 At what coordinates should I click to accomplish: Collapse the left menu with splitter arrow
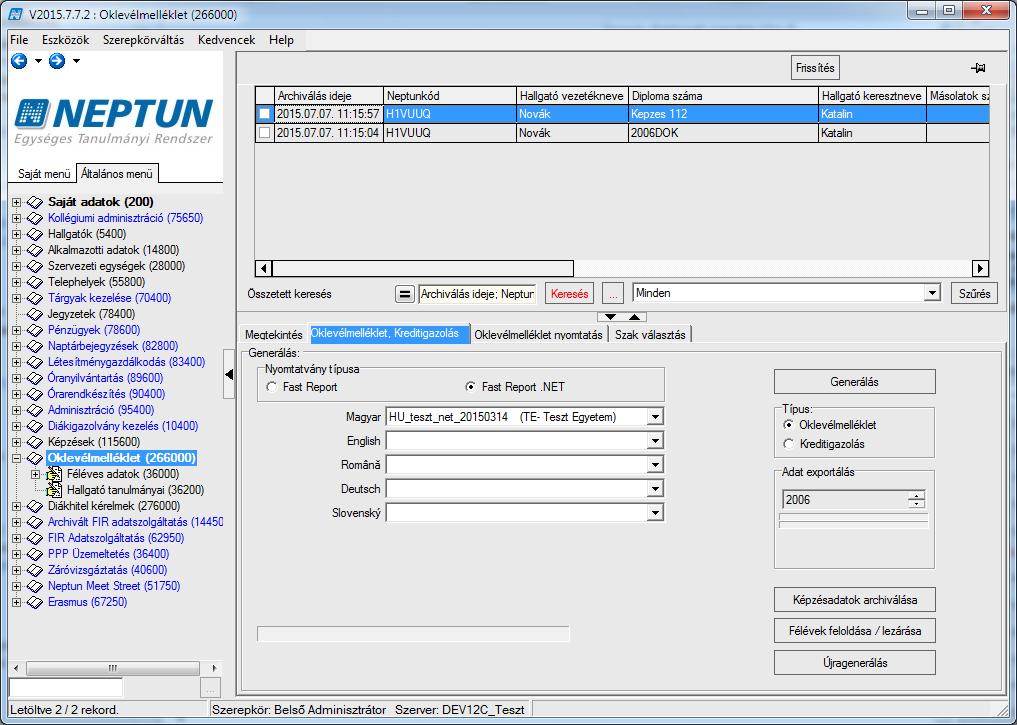[229, 374]
